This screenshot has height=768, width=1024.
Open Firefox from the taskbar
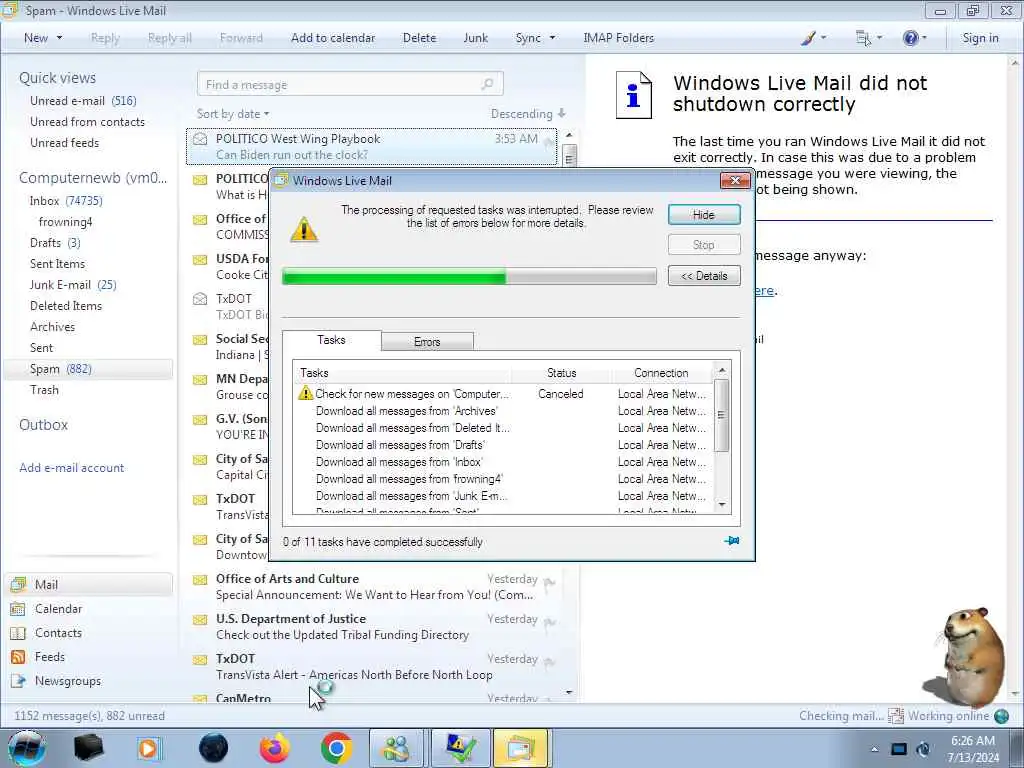point(274,748)
